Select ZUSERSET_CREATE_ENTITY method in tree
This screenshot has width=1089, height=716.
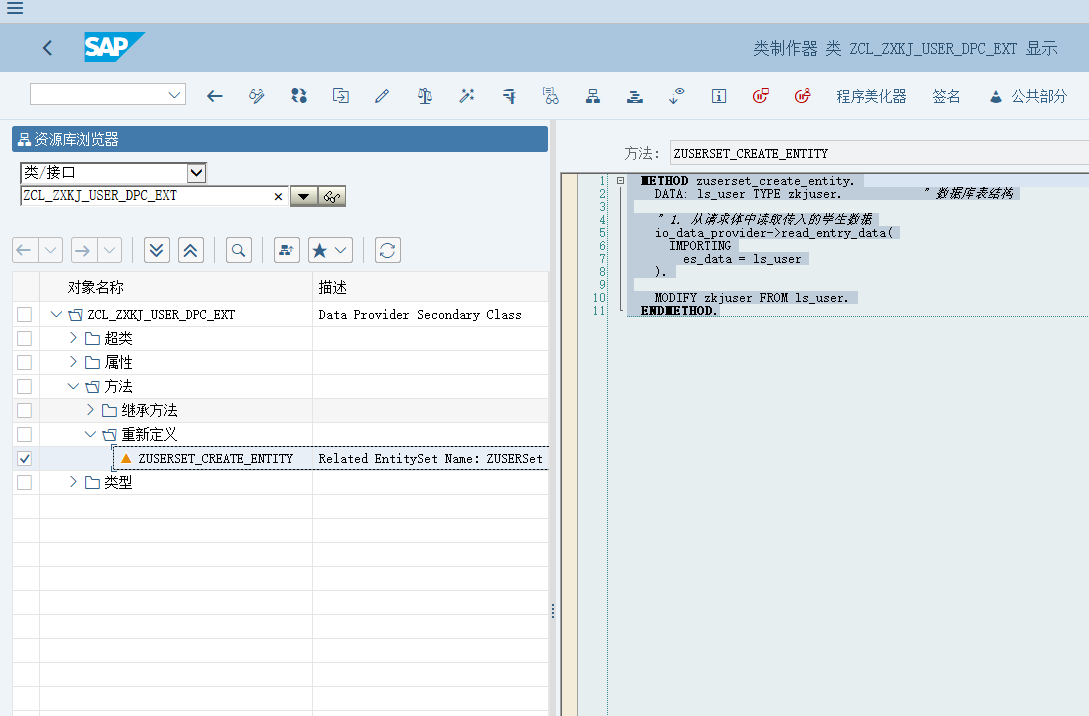(x=215, y=458)
